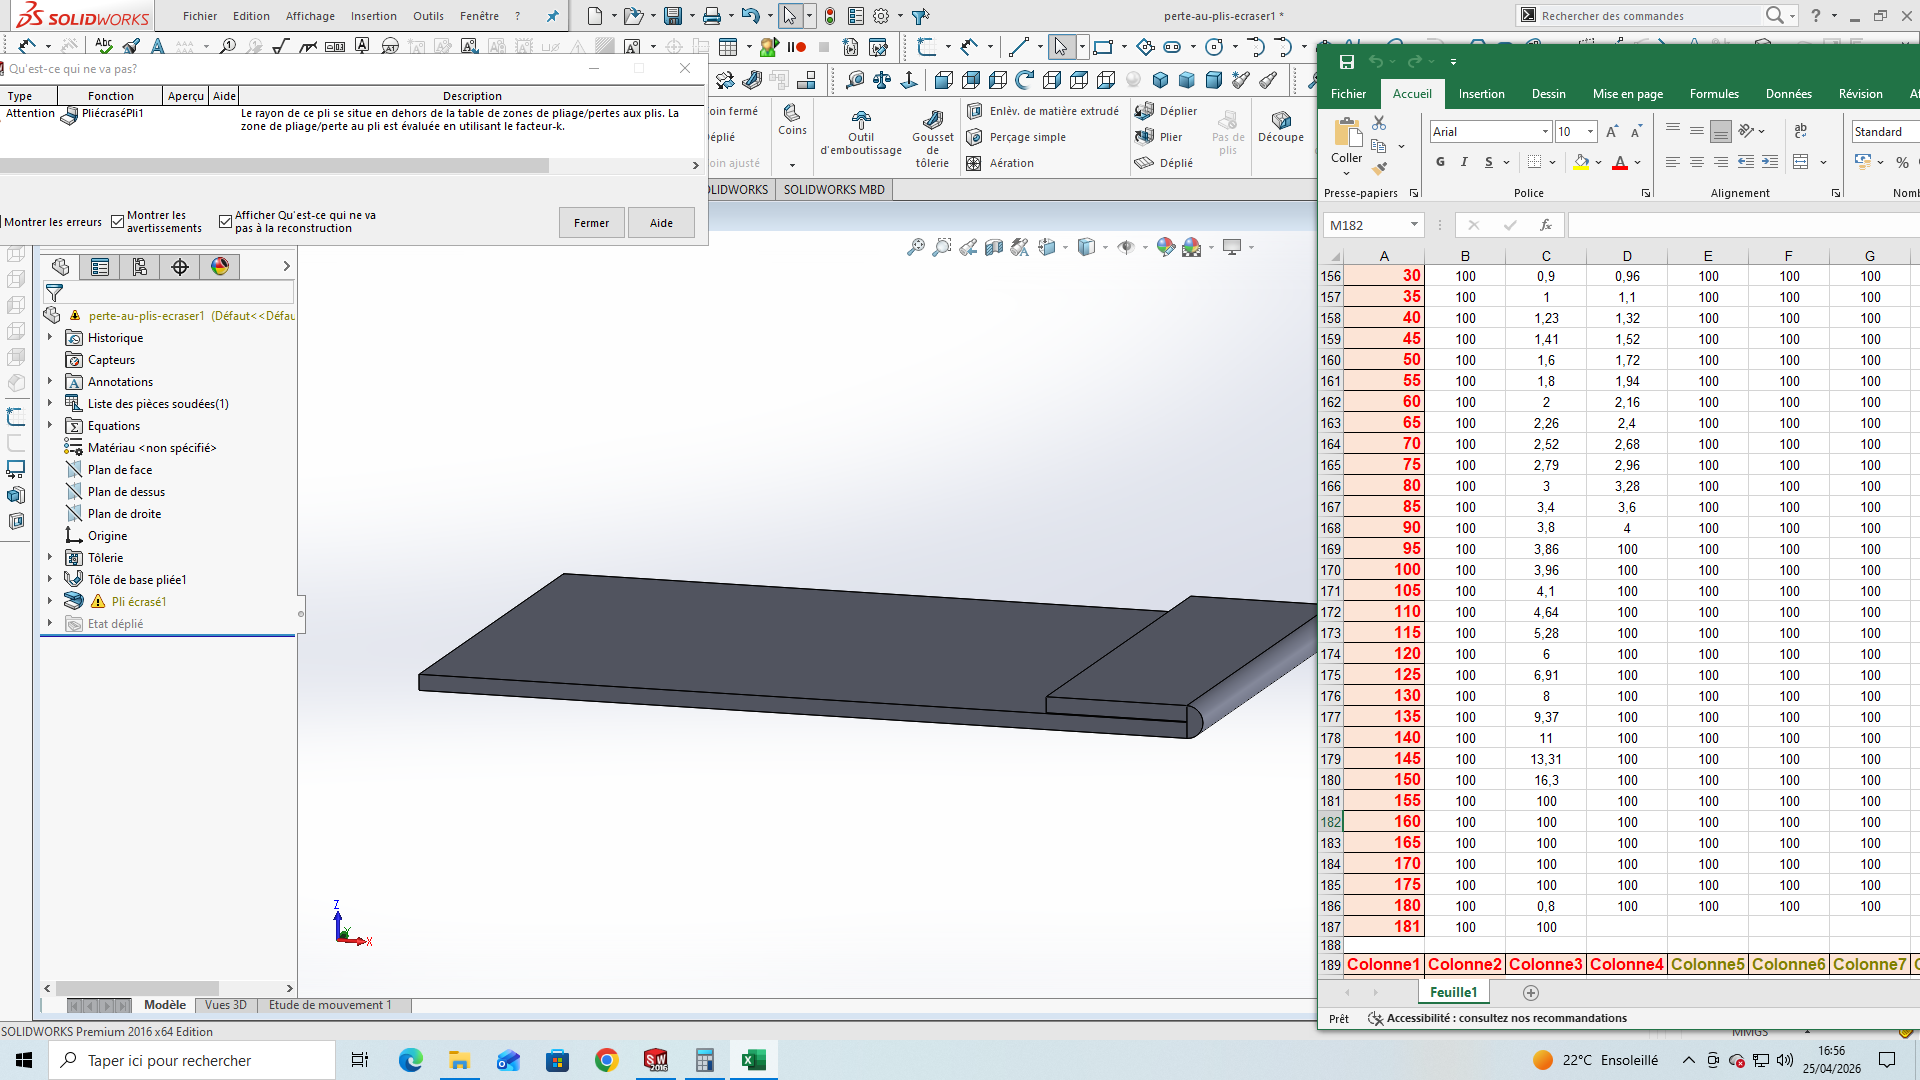The width and height of the screenshot is (1920, 1080).
Task: Open the Formules ribbon tab
Action: (1714, 94)
